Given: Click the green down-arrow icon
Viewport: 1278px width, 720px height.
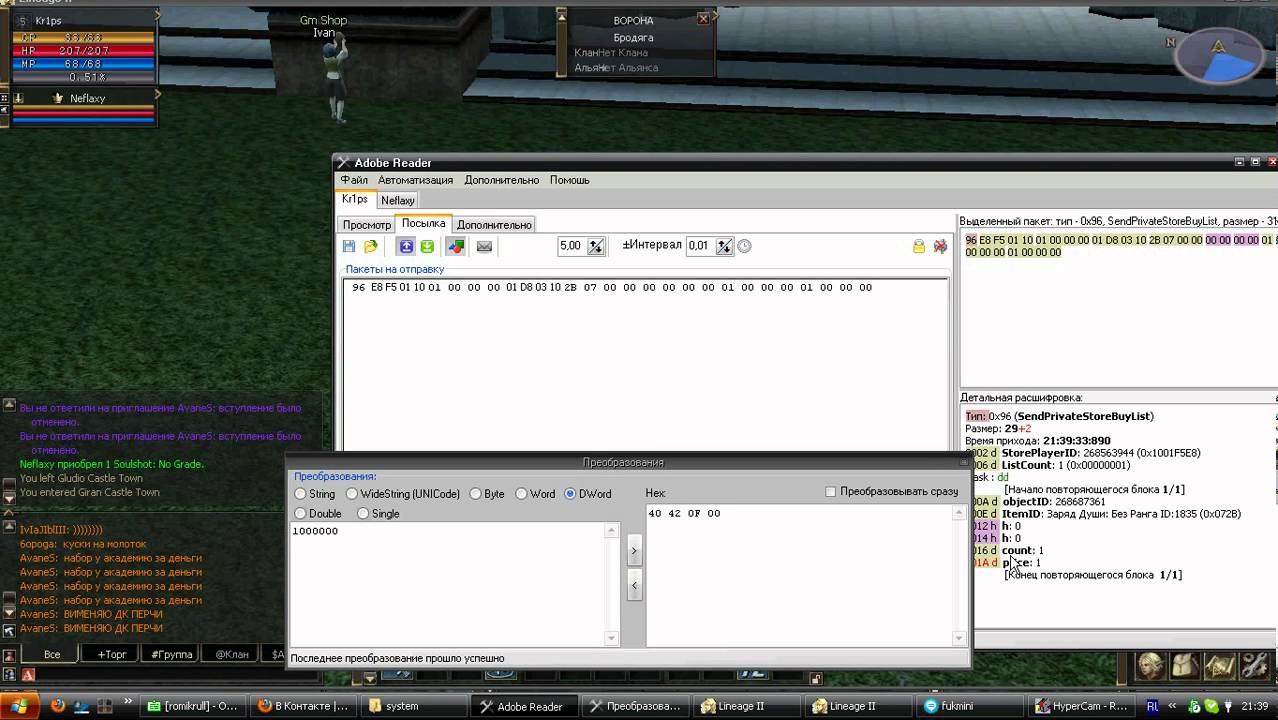Looking at the screenshot, I should (427, 246).
